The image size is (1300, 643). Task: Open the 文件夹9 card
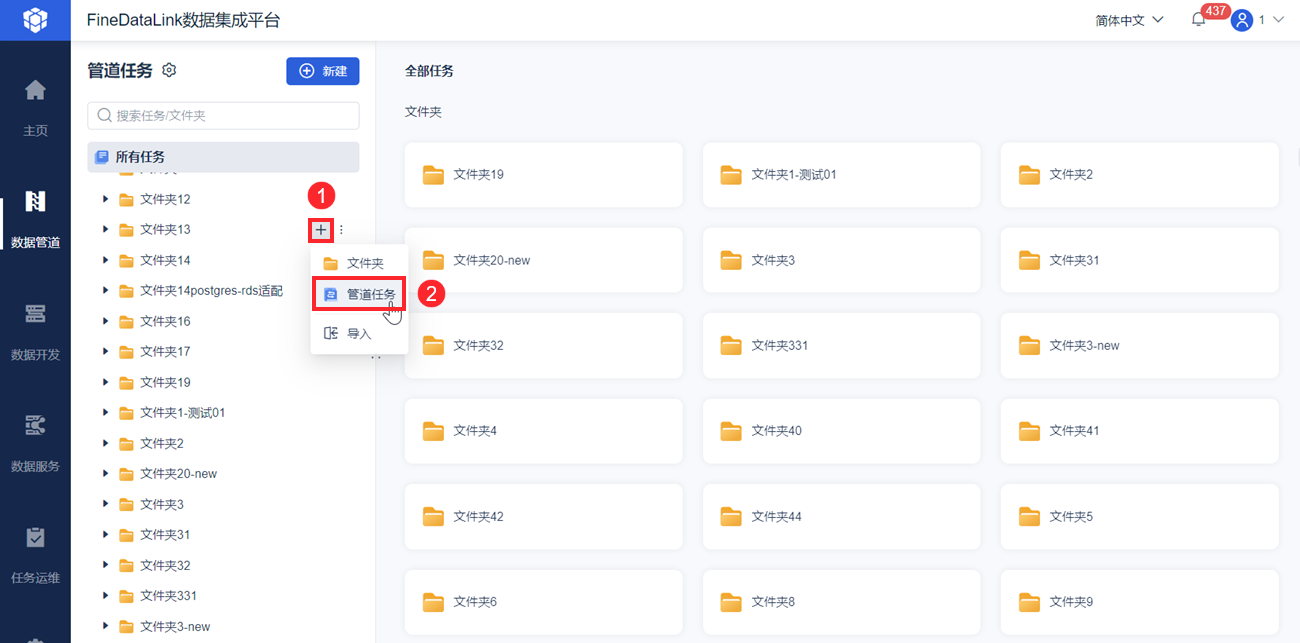(x=1140, y=602)
